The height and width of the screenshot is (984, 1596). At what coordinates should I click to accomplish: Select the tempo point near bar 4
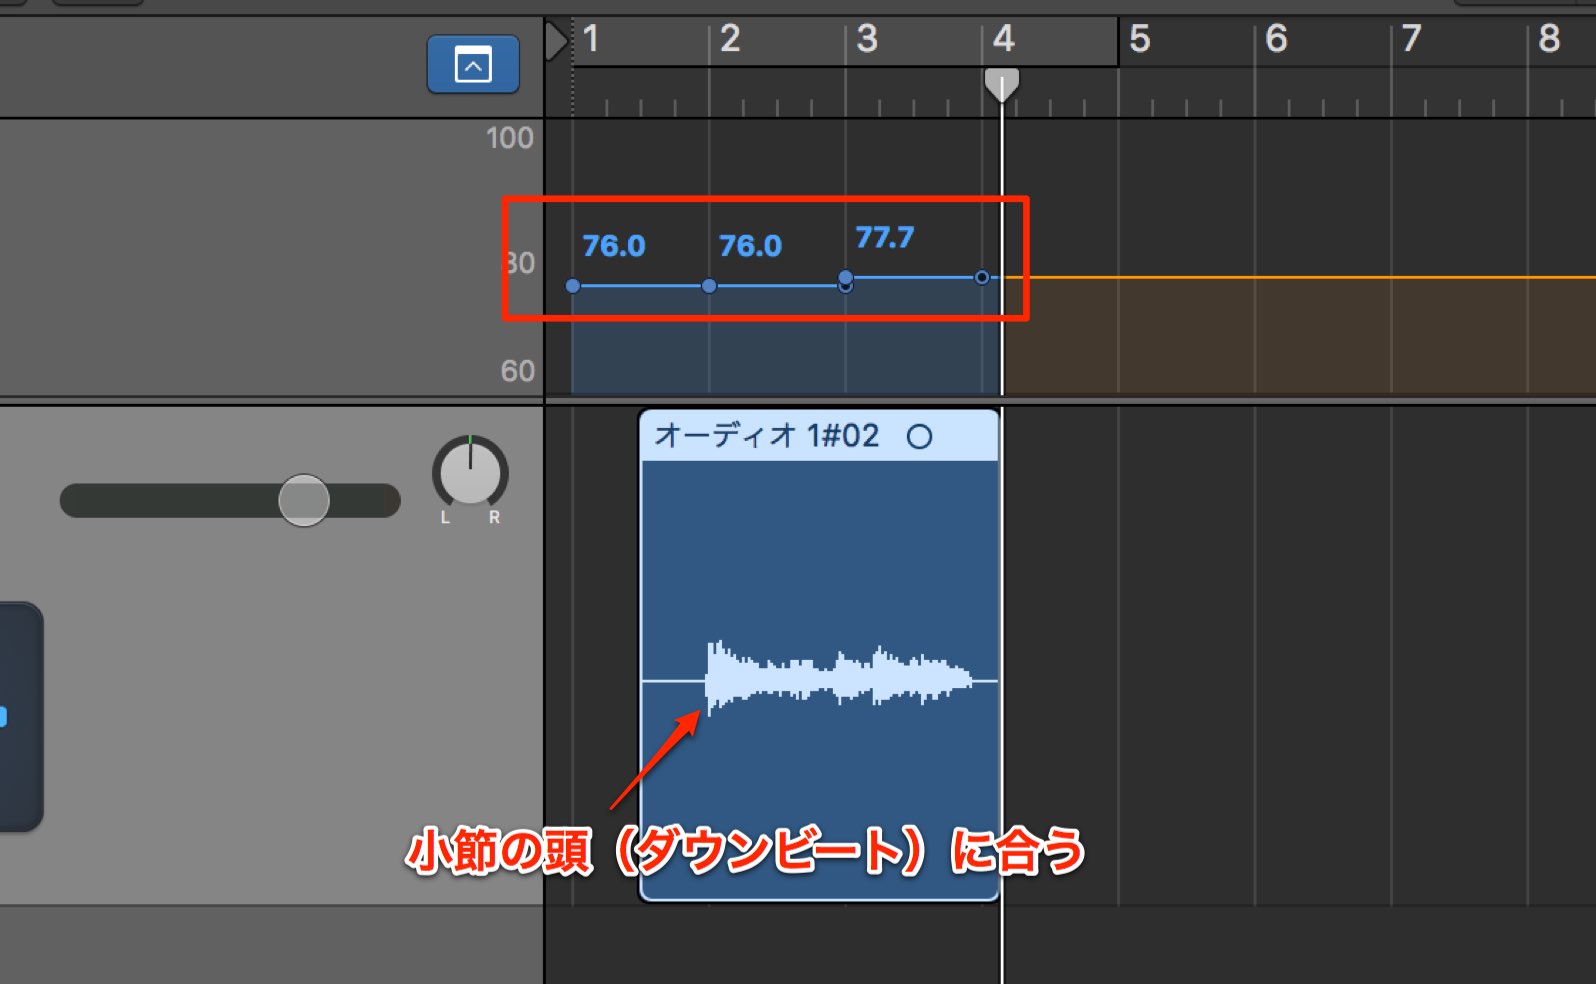point(982,277)
